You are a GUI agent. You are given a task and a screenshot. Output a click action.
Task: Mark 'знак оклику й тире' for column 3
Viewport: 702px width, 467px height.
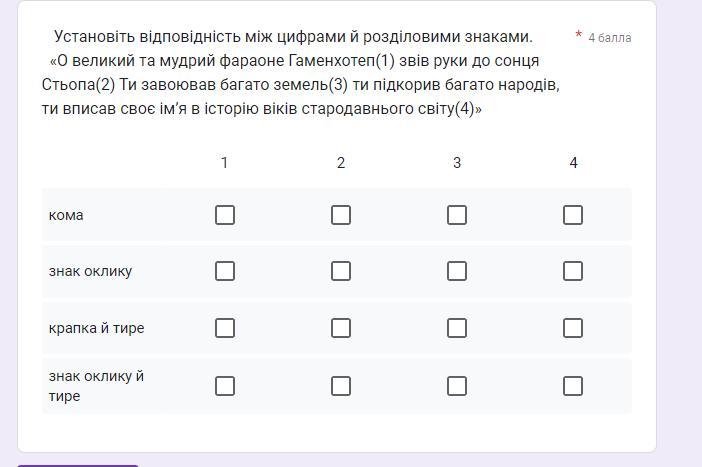point(457,386)
